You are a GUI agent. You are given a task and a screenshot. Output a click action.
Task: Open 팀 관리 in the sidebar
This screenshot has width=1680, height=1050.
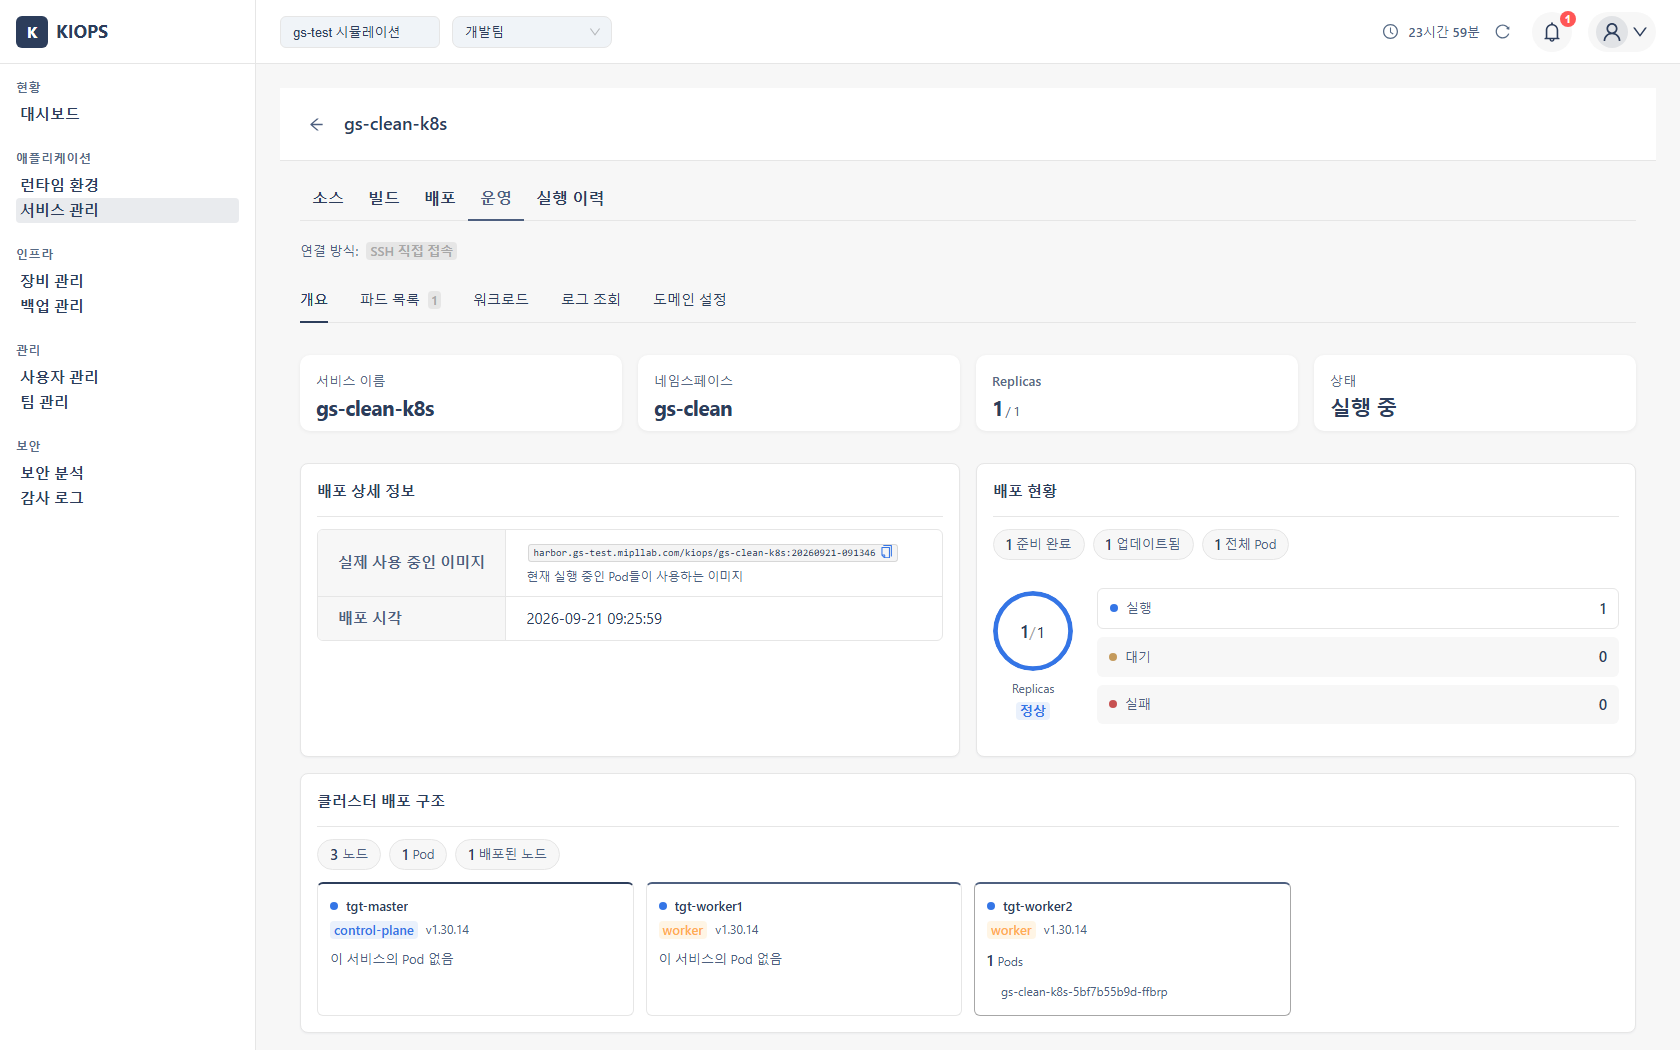[128, 402]
